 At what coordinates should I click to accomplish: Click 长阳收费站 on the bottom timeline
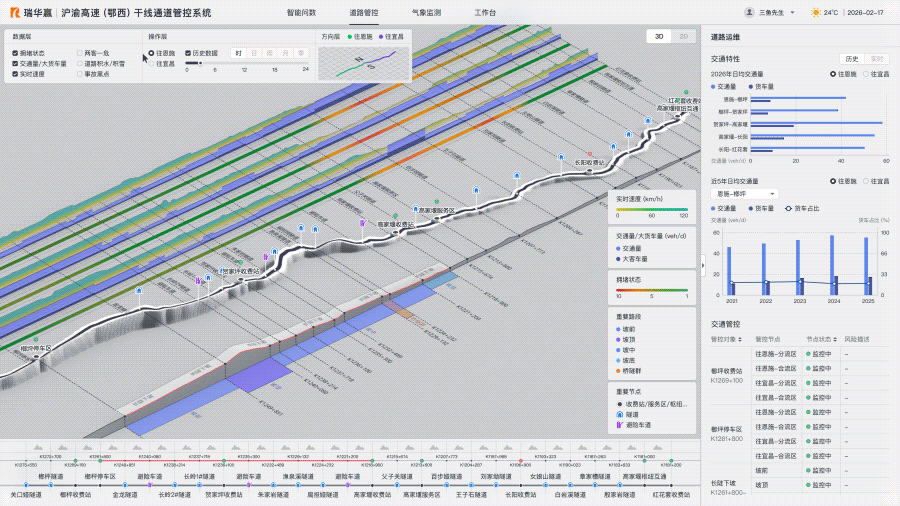(521, 495)
